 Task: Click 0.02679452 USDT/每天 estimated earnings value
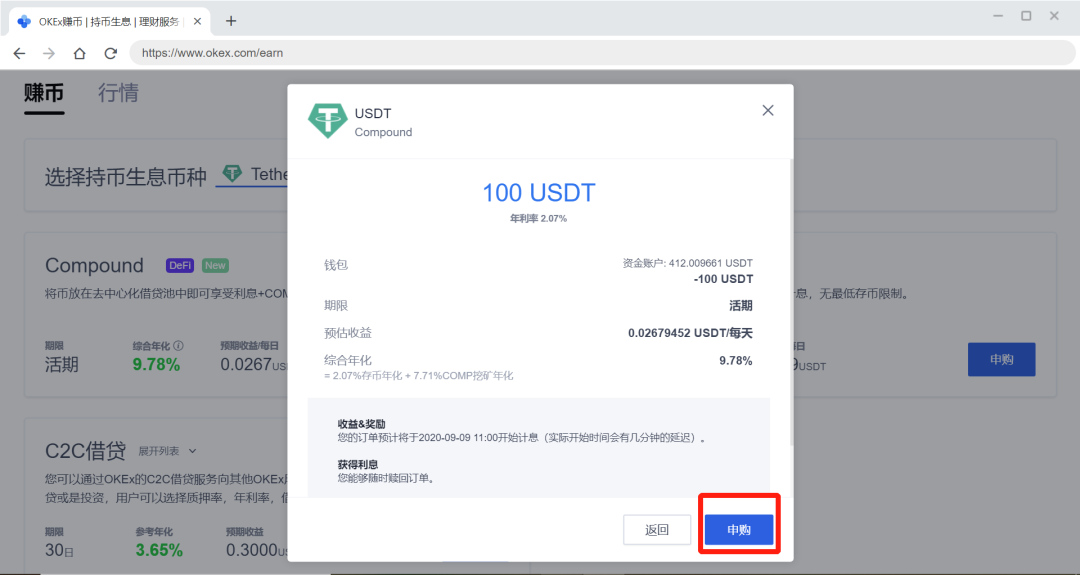690,333
